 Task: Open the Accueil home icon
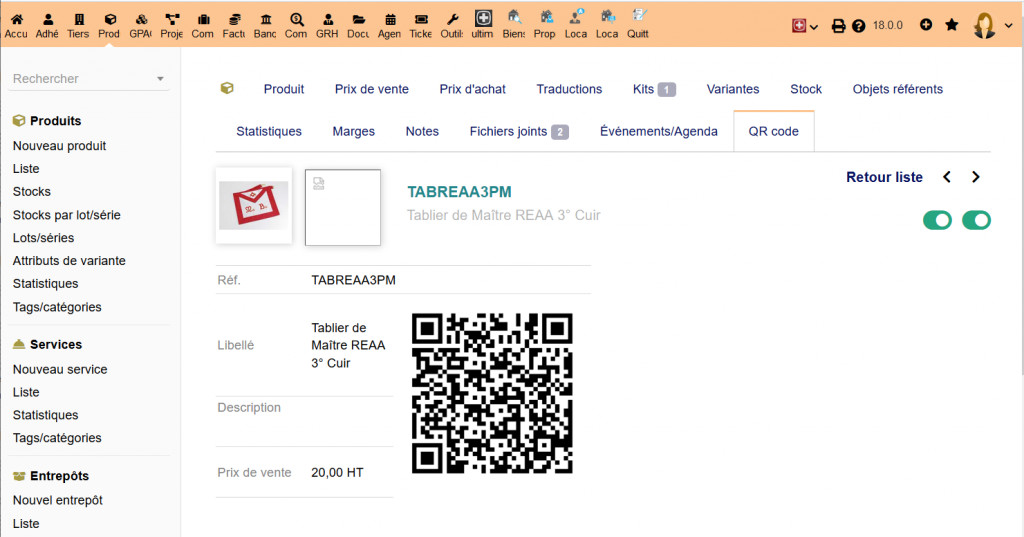(16, 25)
